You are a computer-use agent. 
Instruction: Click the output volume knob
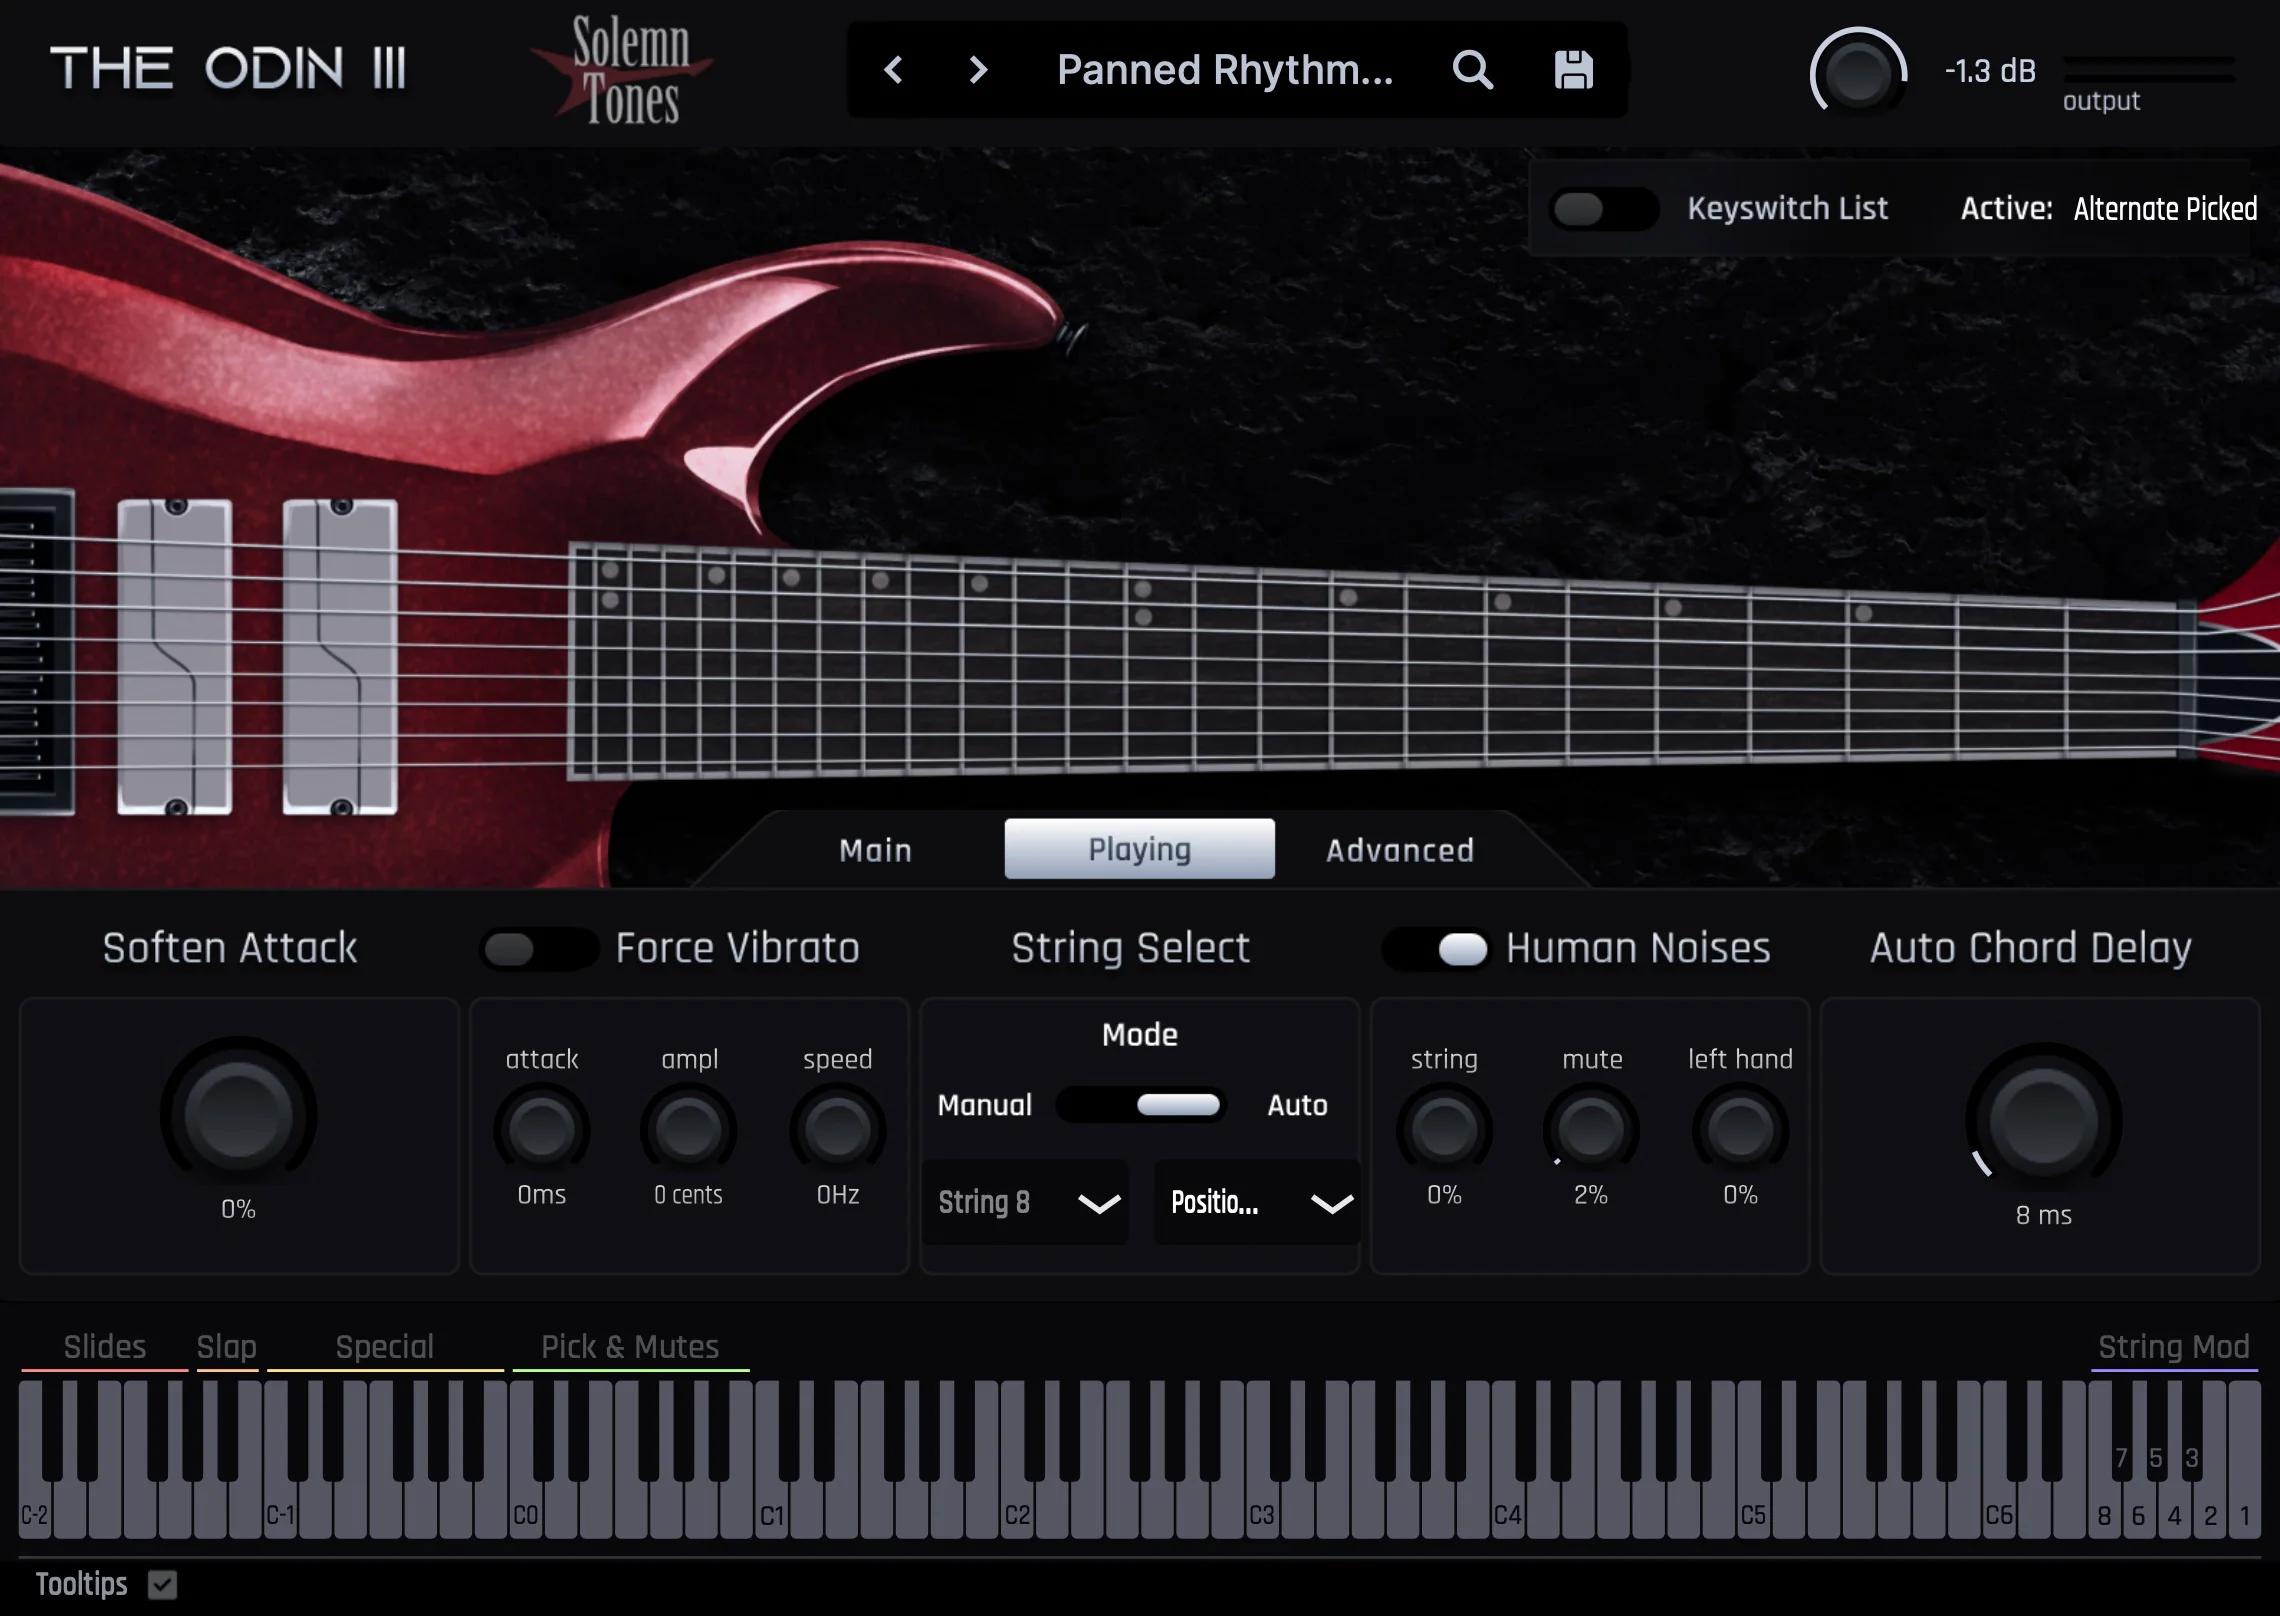[1857, 73]
